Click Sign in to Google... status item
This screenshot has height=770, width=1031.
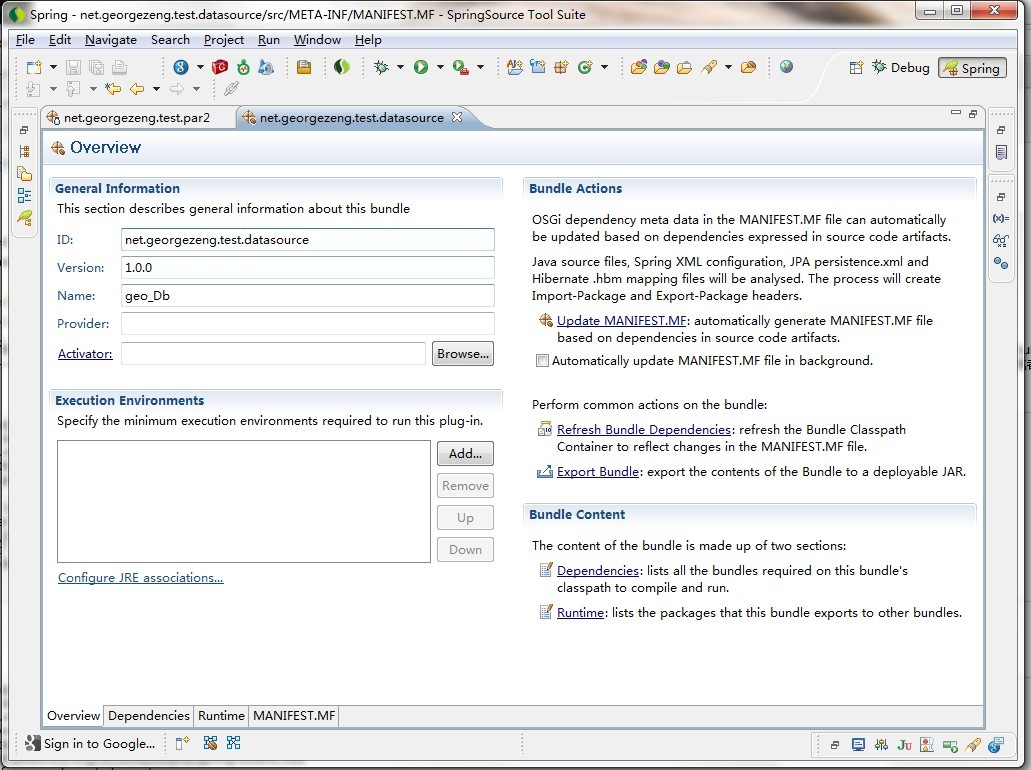(x=90, y=743)
